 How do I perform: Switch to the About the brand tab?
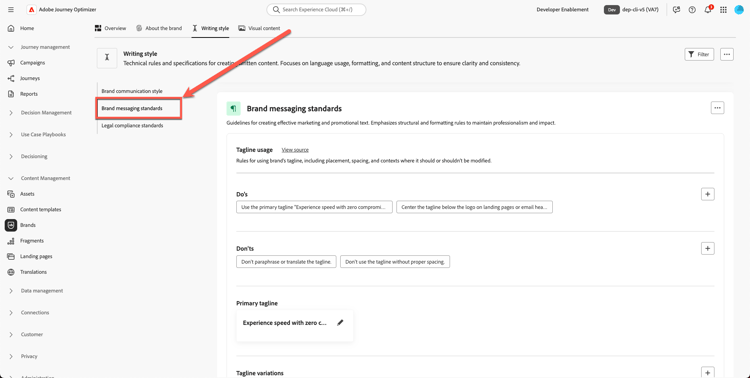pos(159,28)
